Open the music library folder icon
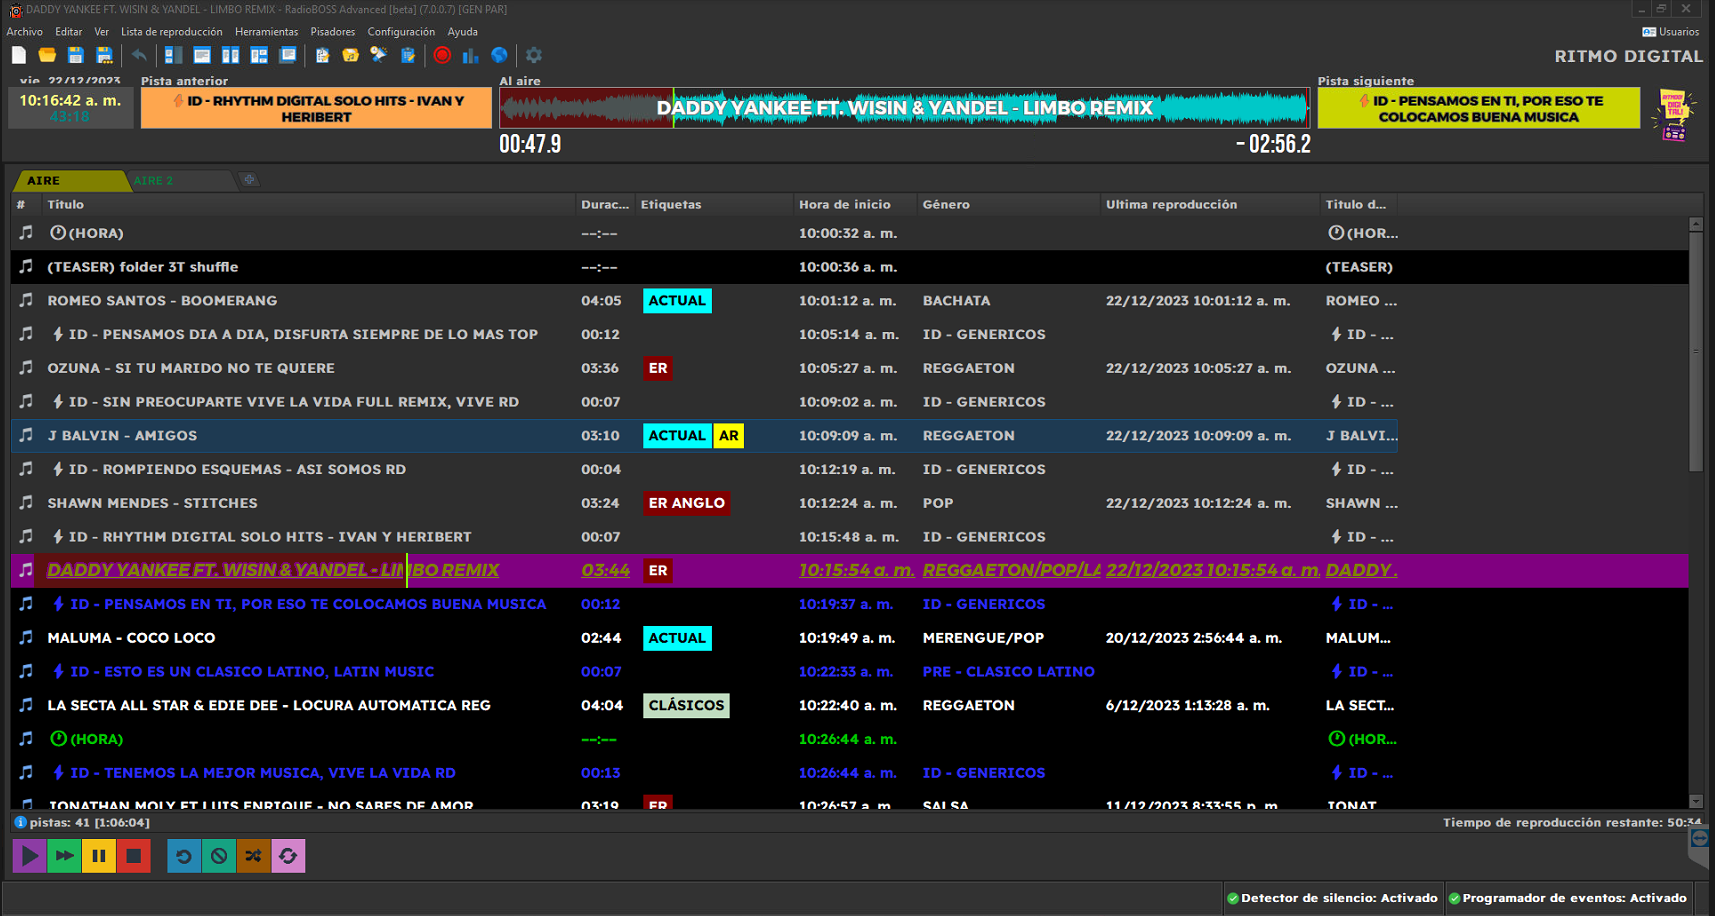Screen dimensions: 1715x916 point(350,55)
